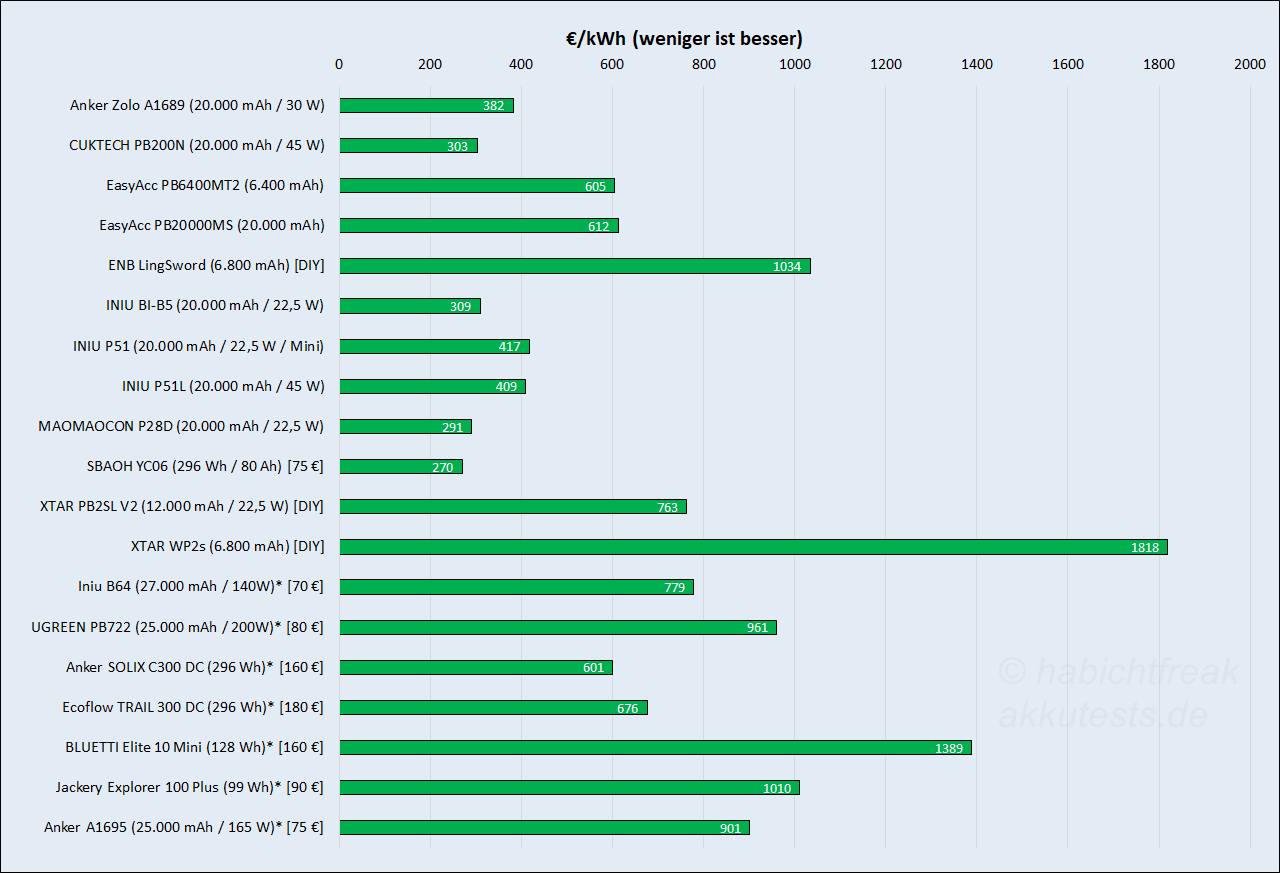Click the EasyAcc PB6400MT2 category label
Viewport: 1280px width, 873px height.
[215, 185]
